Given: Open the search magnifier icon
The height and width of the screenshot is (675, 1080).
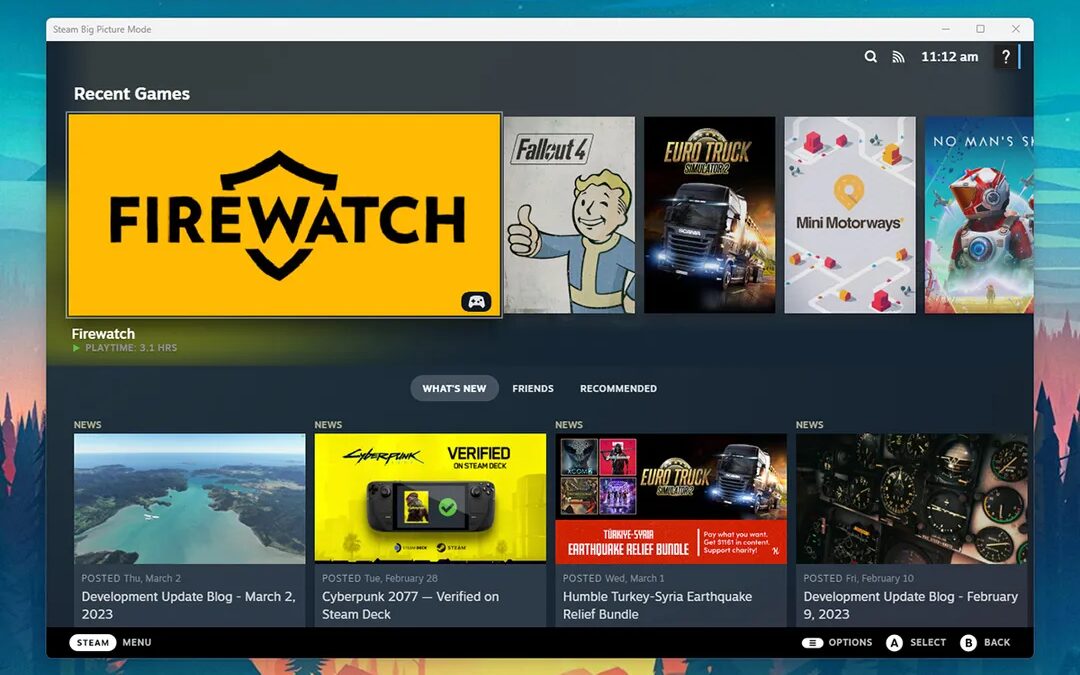Looking at the screenshot, I should (871, 57).
